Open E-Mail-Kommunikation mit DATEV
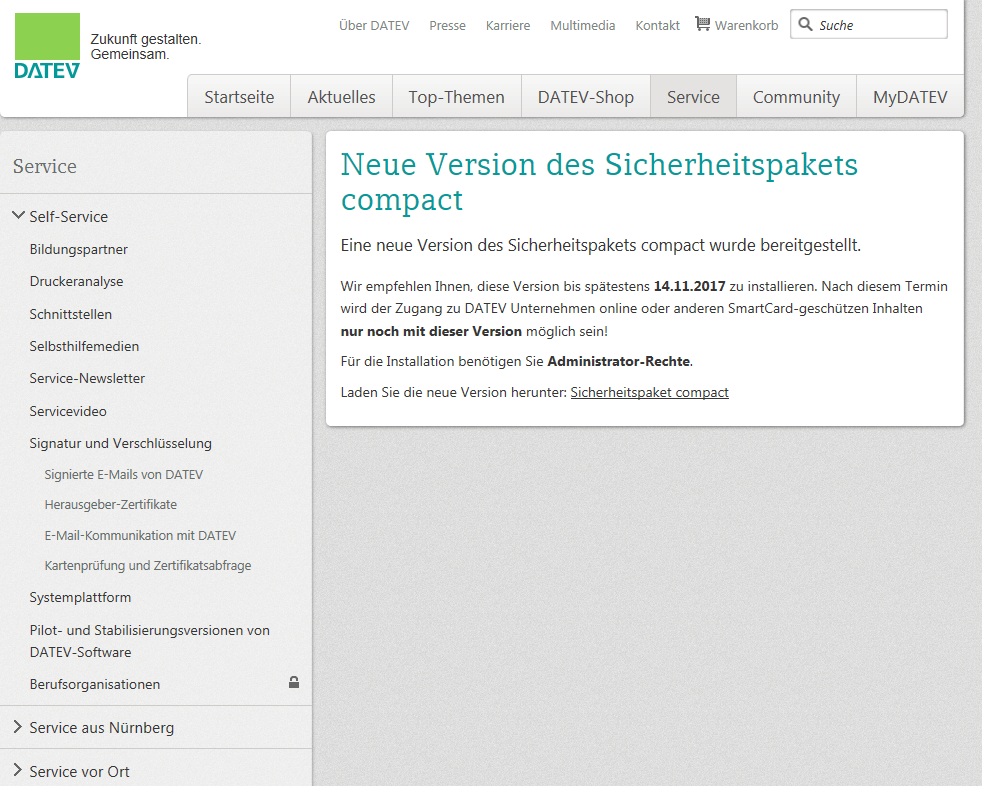 pyautogui.click(x=140, y=535)
